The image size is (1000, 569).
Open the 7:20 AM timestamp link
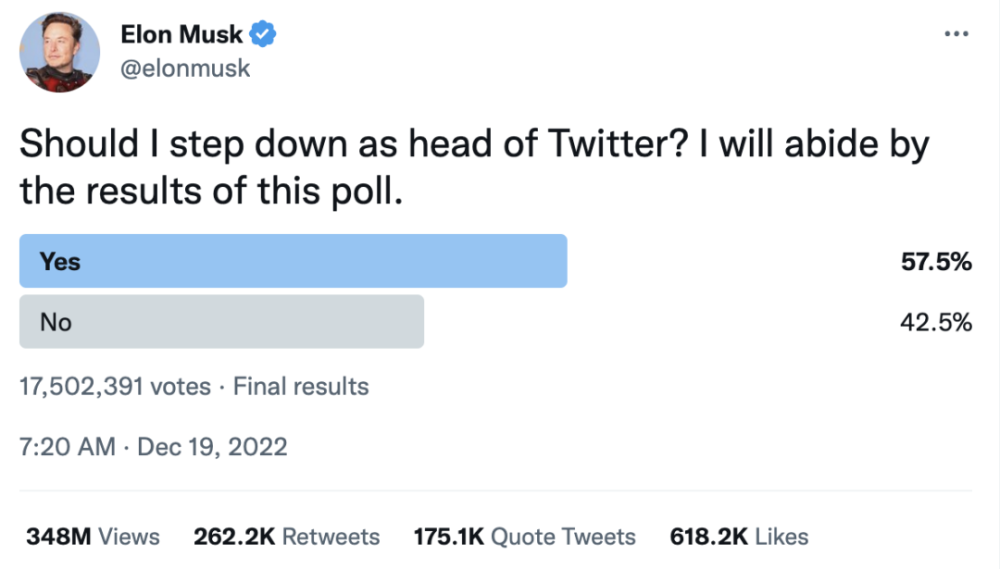tap(67, 446)
